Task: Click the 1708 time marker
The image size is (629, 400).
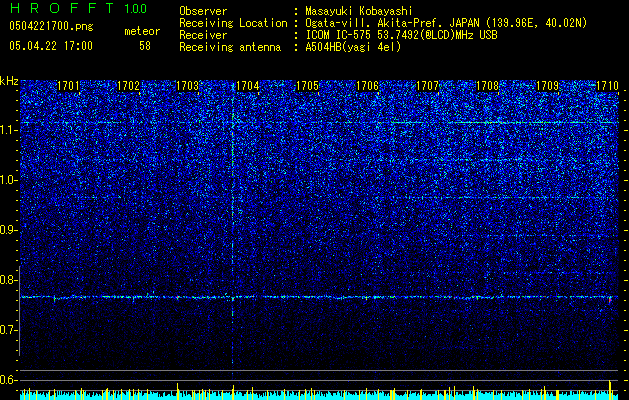Action: tap(487, 86)
